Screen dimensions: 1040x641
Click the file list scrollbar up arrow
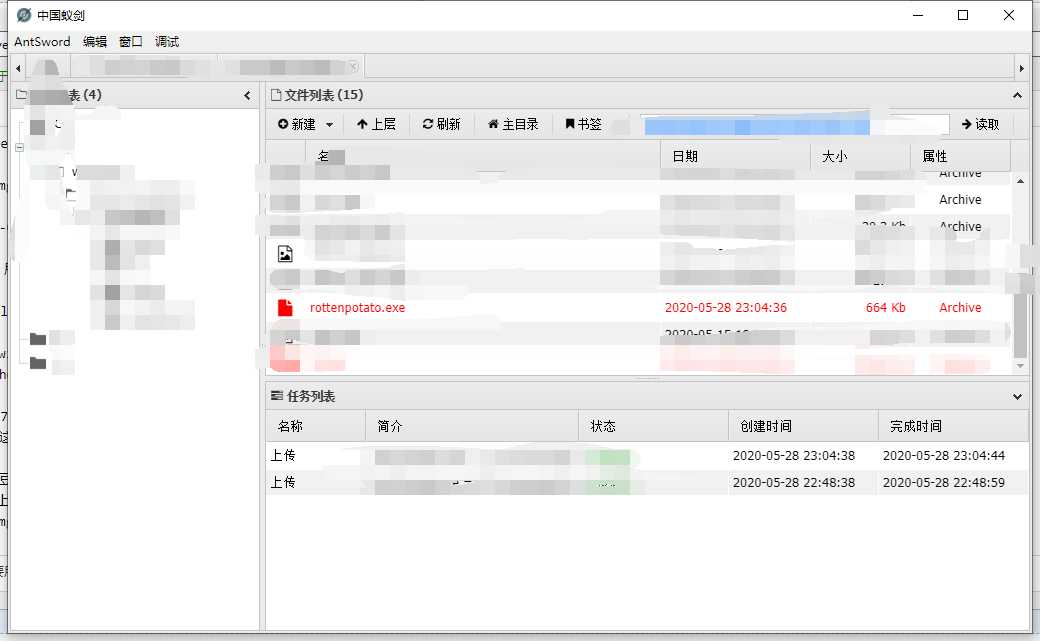1020,180
